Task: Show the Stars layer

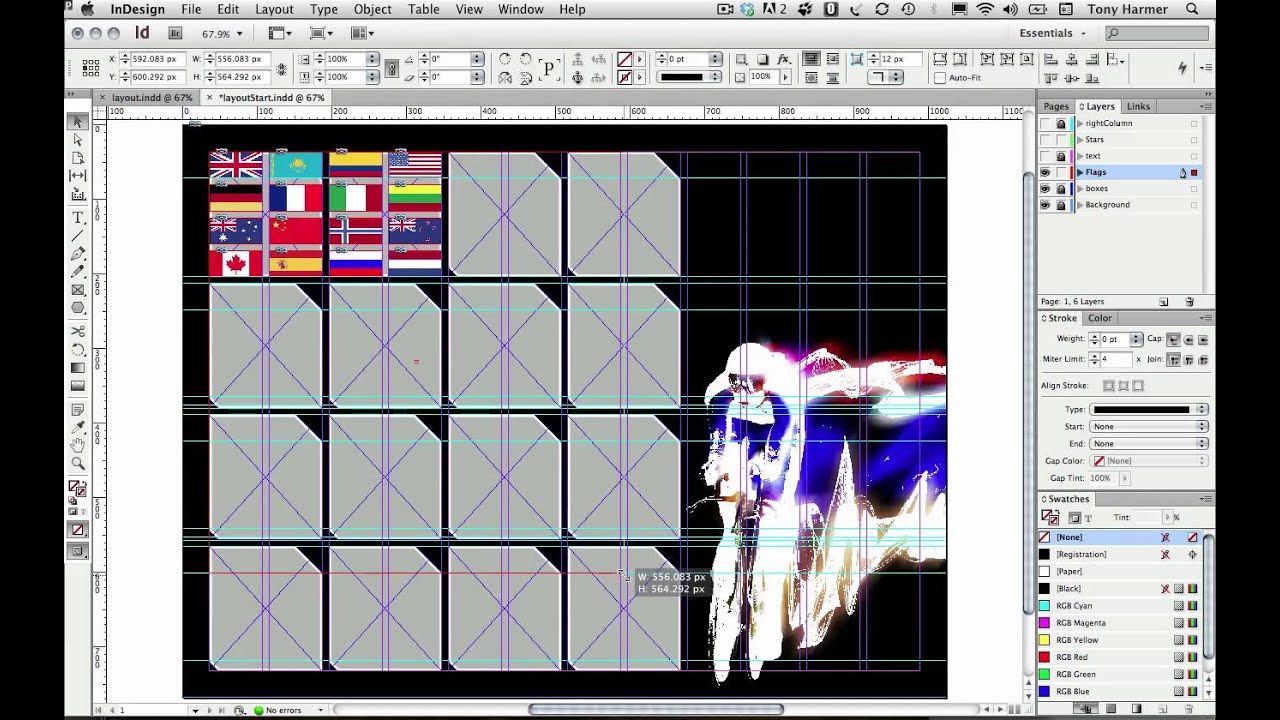Action: [x=1045, y=140]
